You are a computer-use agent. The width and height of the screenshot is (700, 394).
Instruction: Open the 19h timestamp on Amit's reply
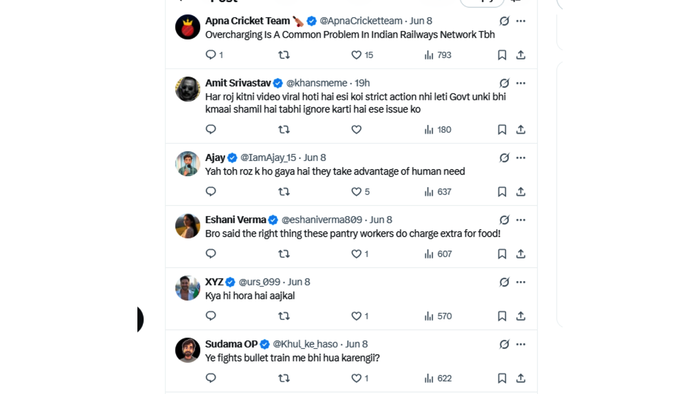pyautogui.click(x=362, y=83)
